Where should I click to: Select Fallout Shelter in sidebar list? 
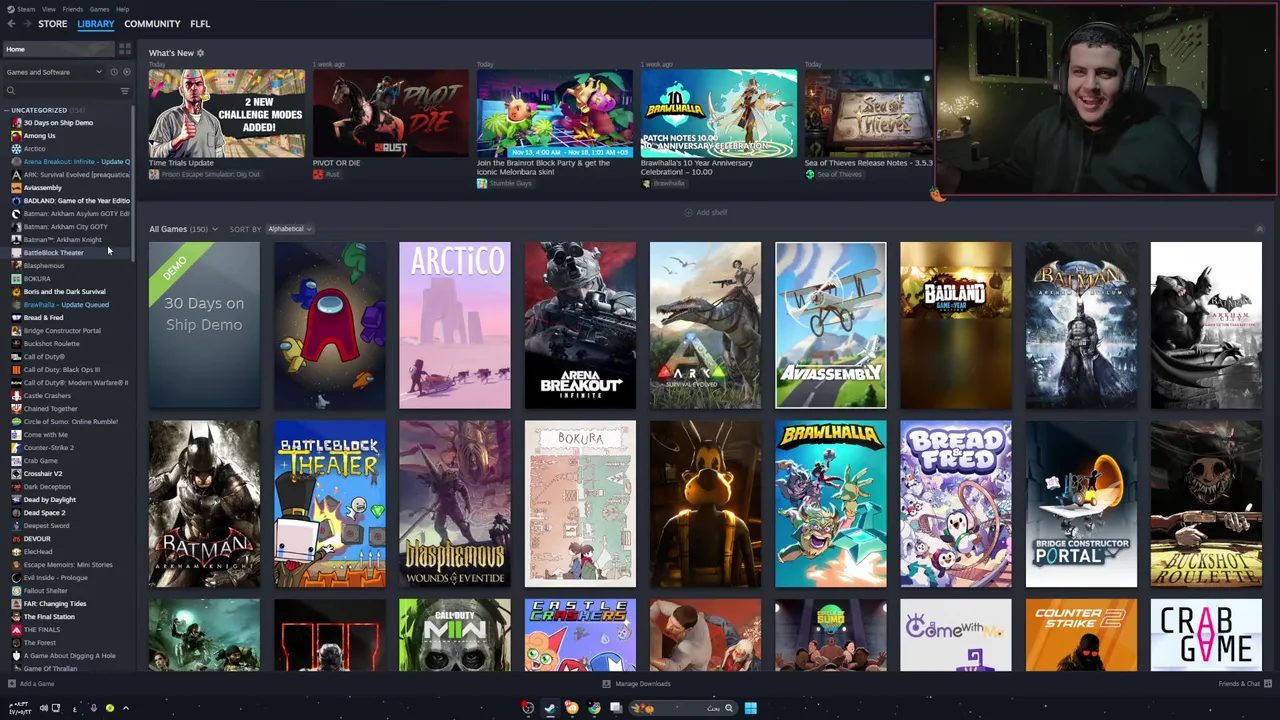(x=46, y=591)
